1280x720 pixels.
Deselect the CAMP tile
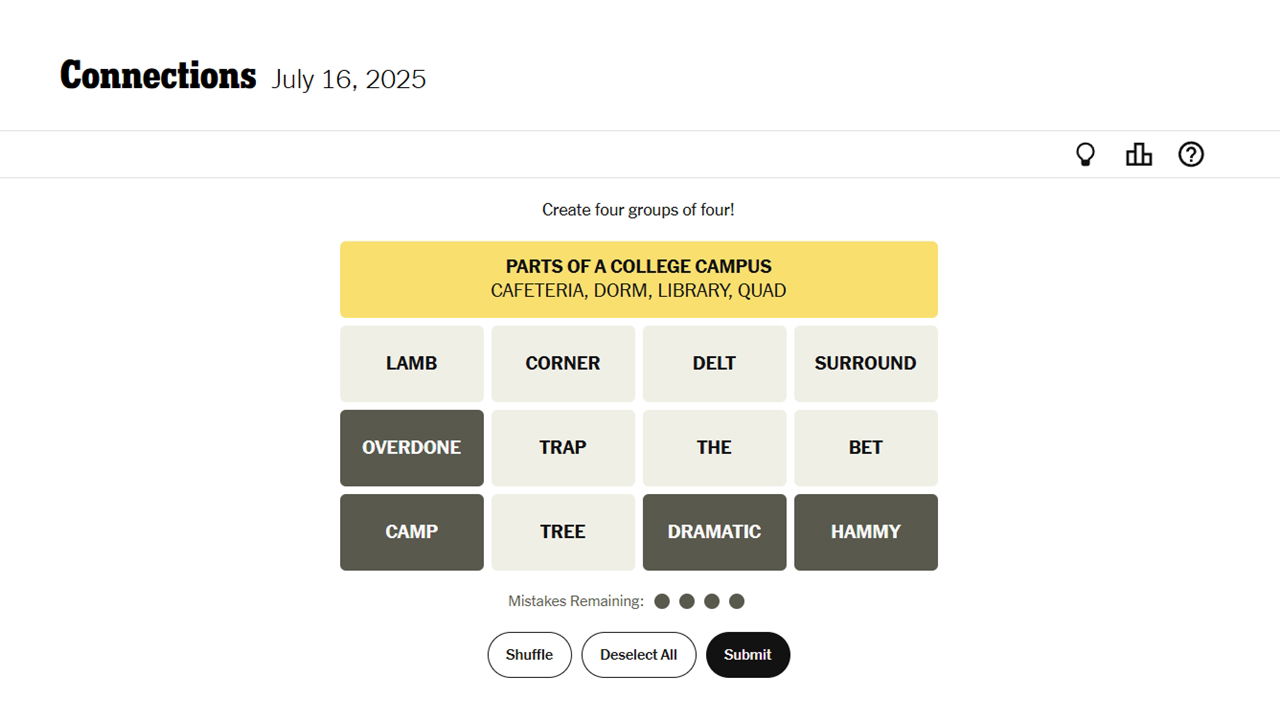[x=412, y=532]
